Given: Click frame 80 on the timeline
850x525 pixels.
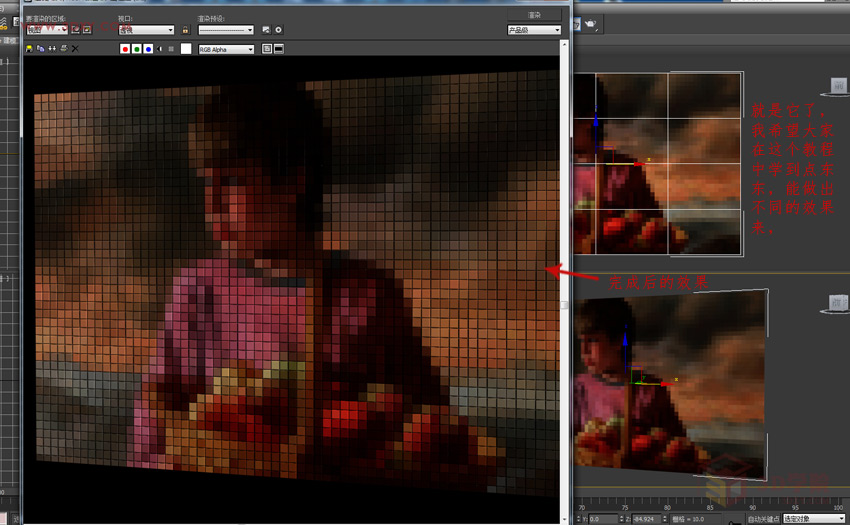Looking at the screenshot, I should (x=667, y=508).
